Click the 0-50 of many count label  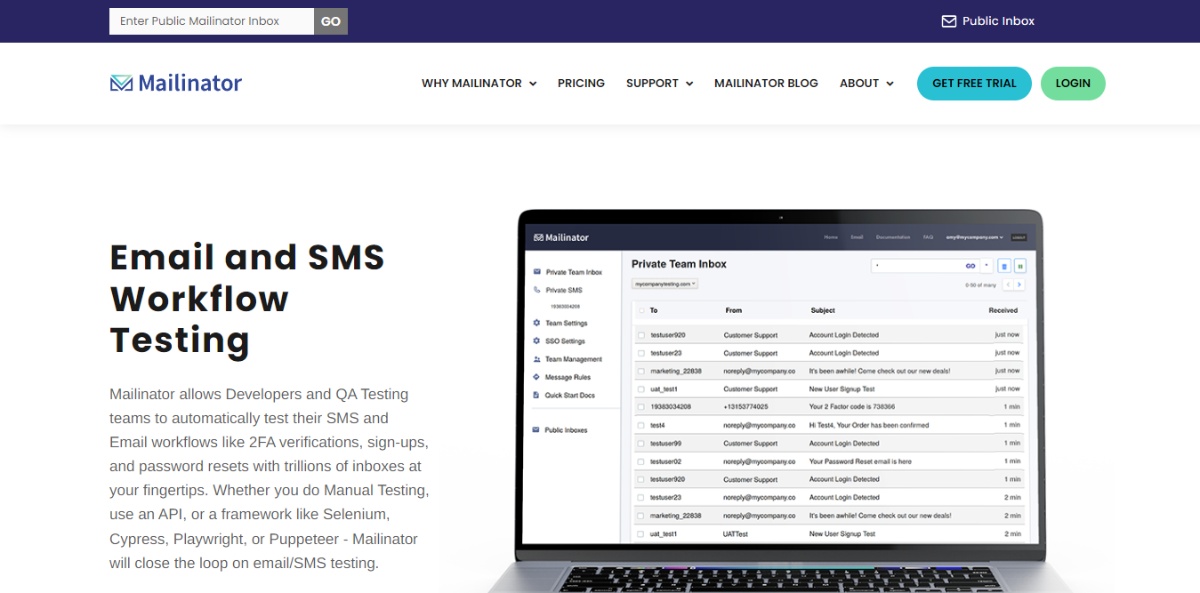pos(980,285)
